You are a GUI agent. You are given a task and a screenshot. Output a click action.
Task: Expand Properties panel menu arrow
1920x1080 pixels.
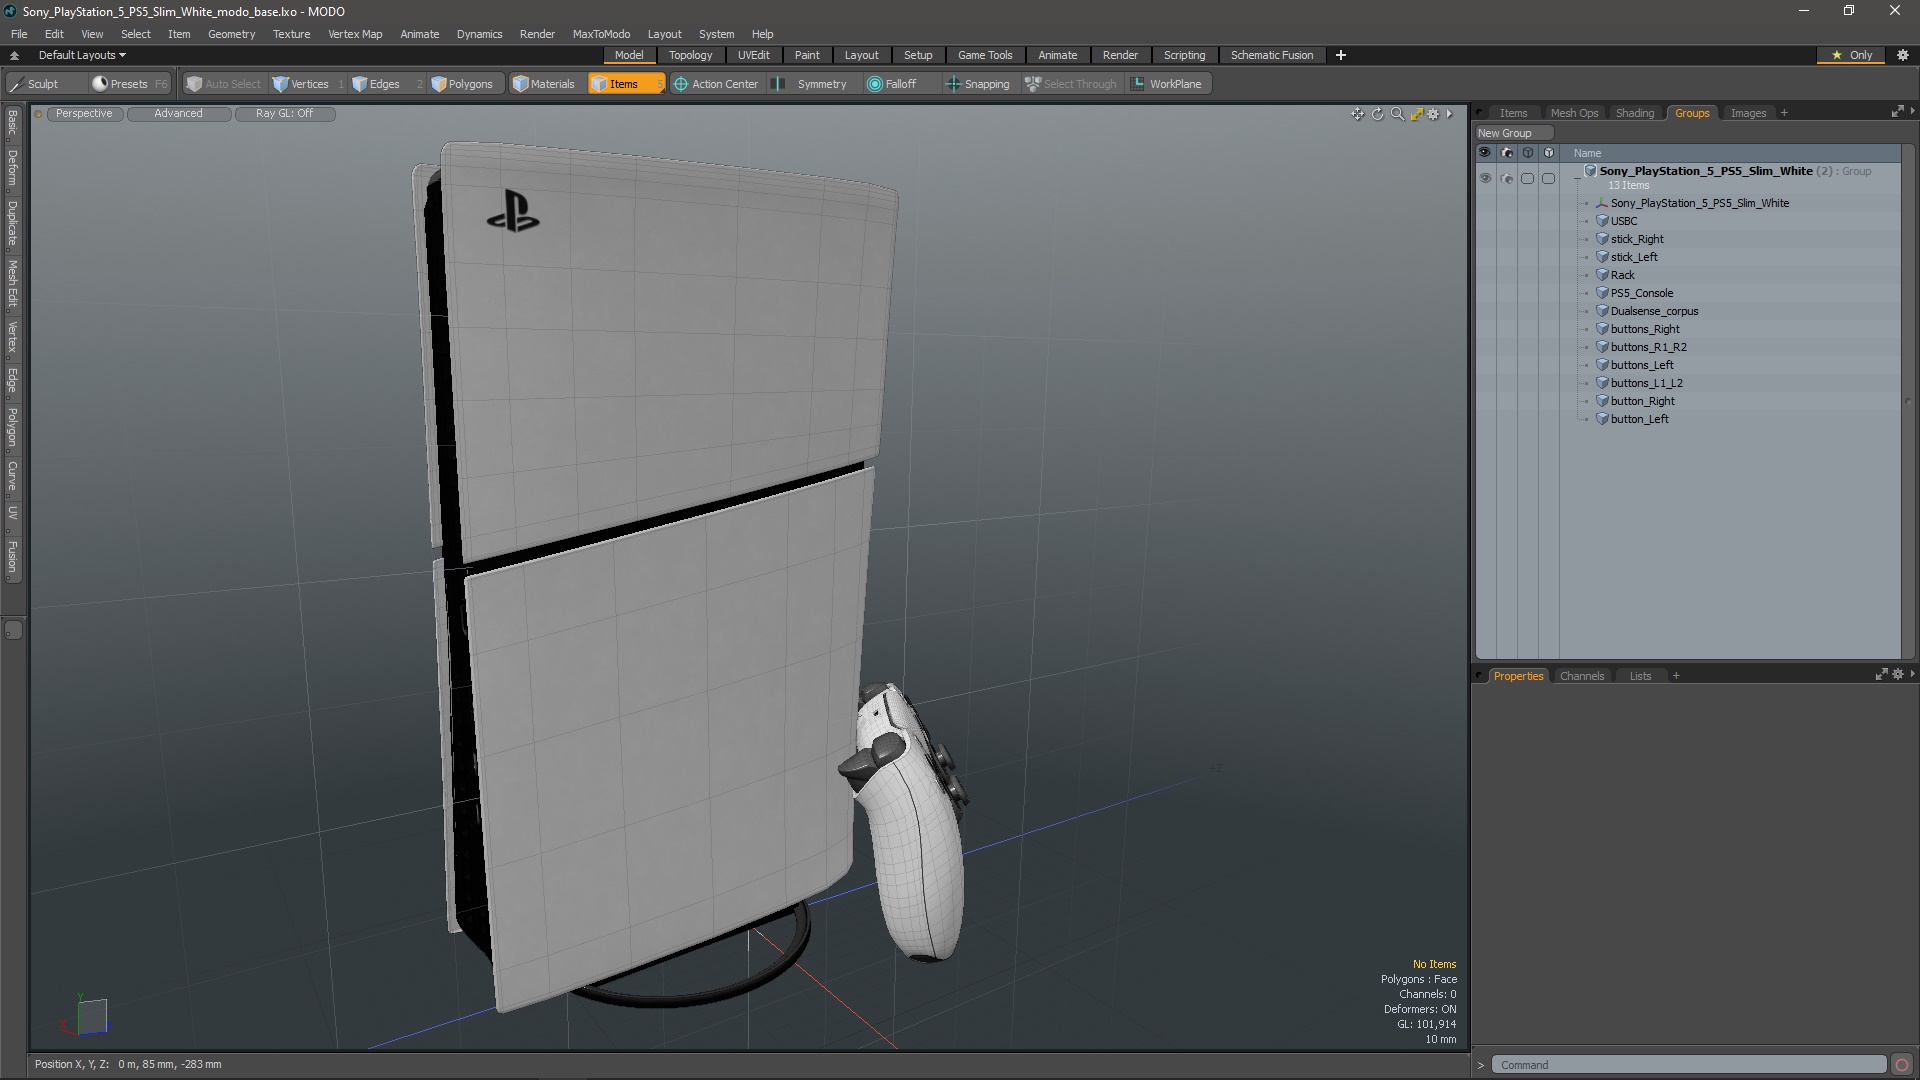(1912, 675)
